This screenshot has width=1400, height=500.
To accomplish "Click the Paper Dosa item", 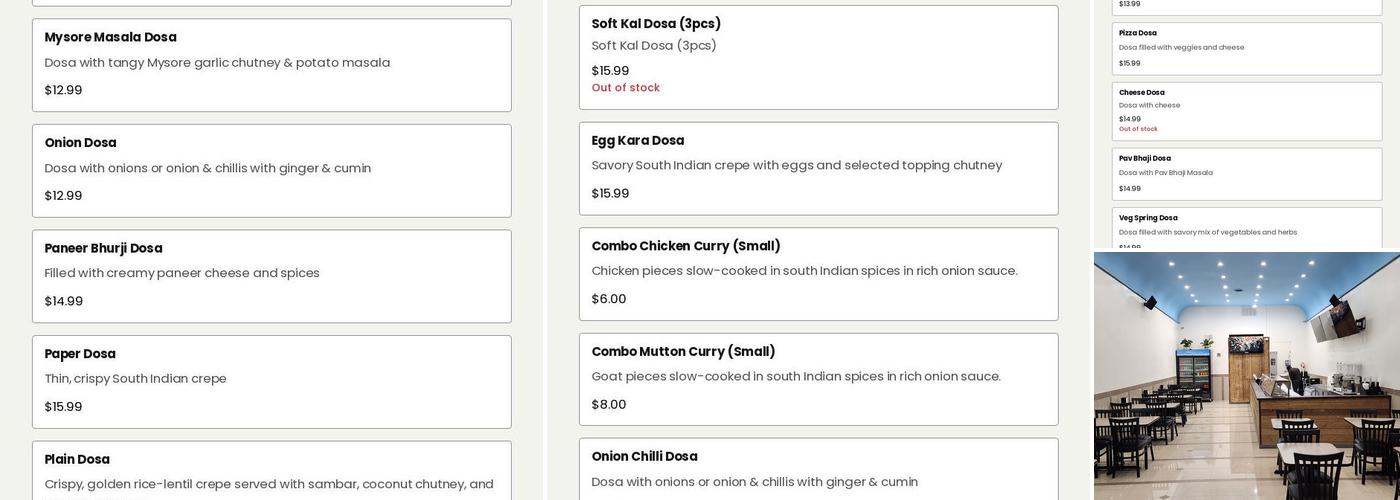I will (x=271, y=381).
